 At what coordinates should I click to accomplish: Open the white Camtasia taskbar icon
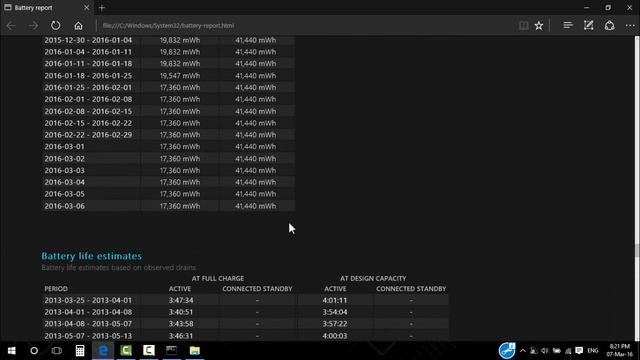tap(149, 351)
